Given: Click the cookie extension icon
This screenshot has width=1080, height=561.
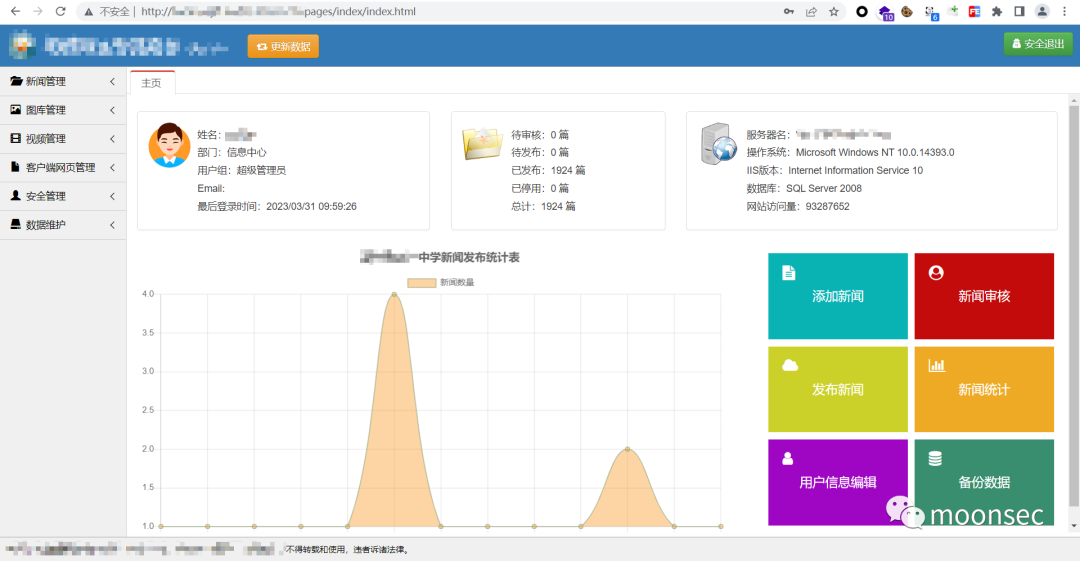Looking at the screenshot, I should click(907, 12).
